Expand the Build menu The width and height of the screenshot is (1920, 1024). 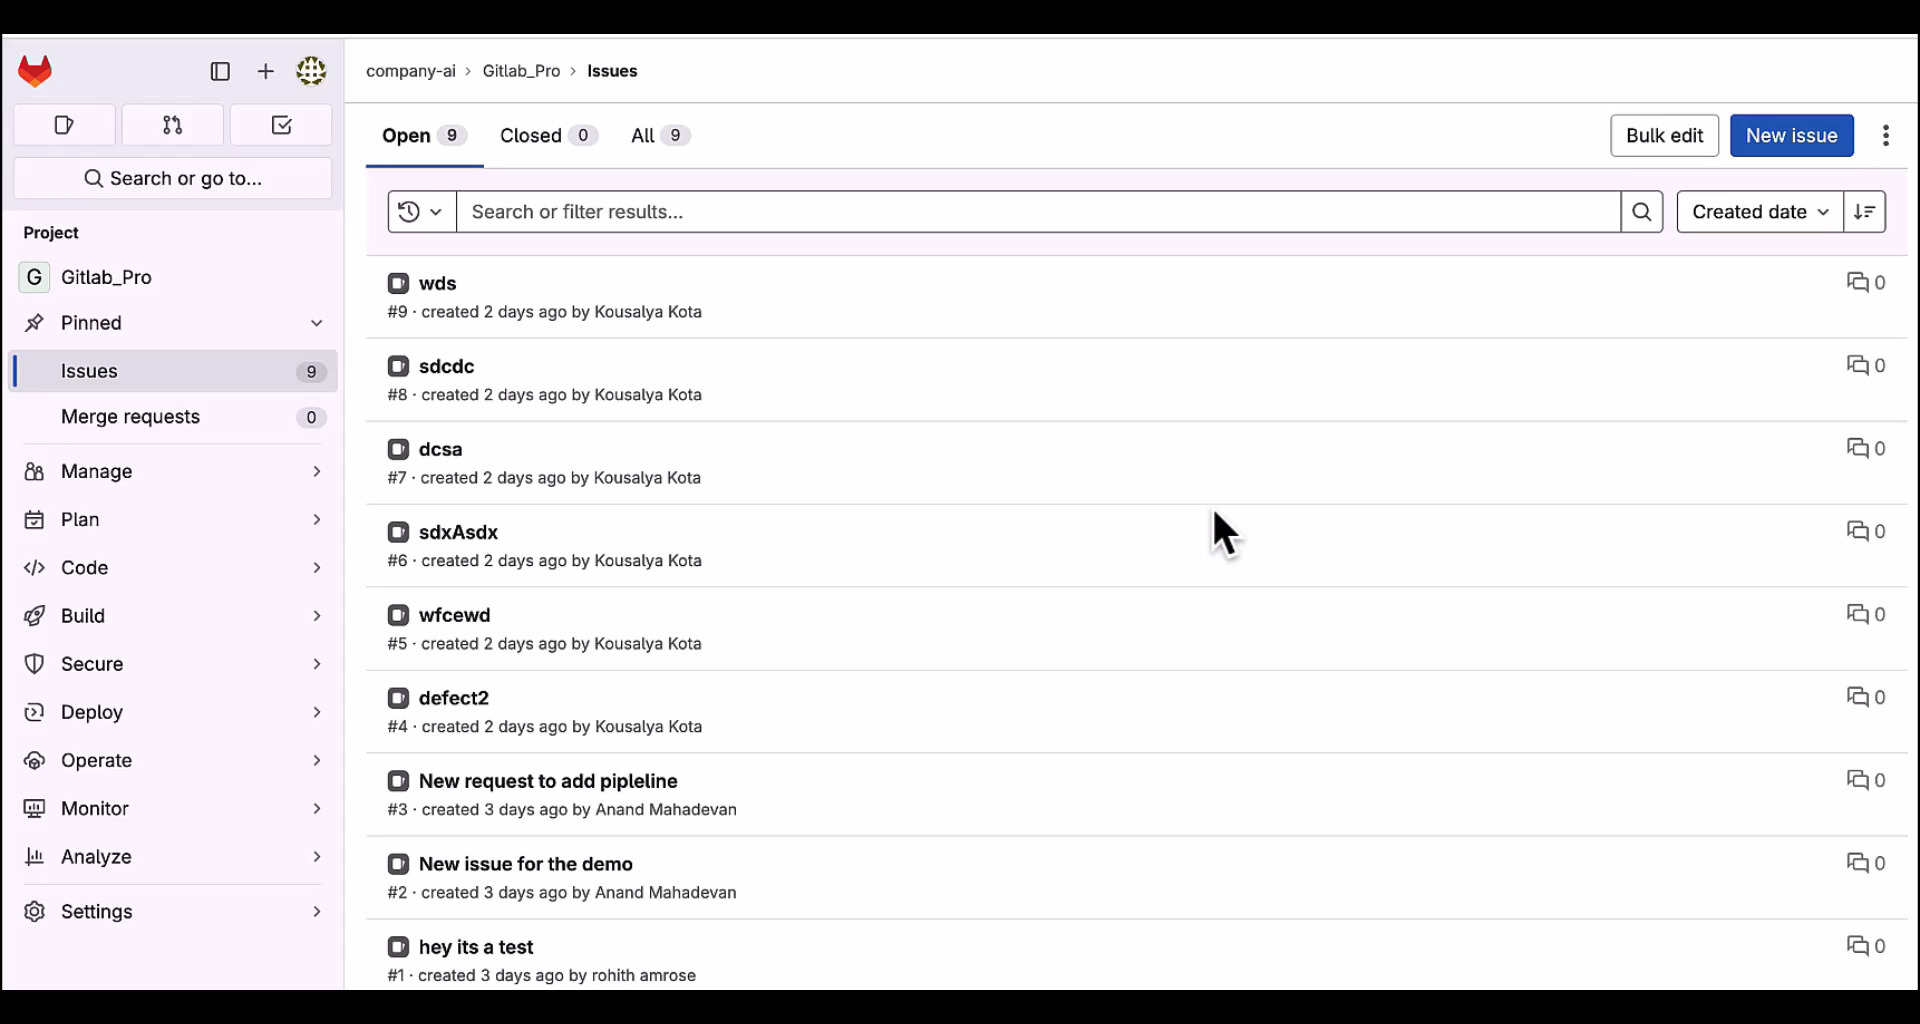tap(172, 616)
